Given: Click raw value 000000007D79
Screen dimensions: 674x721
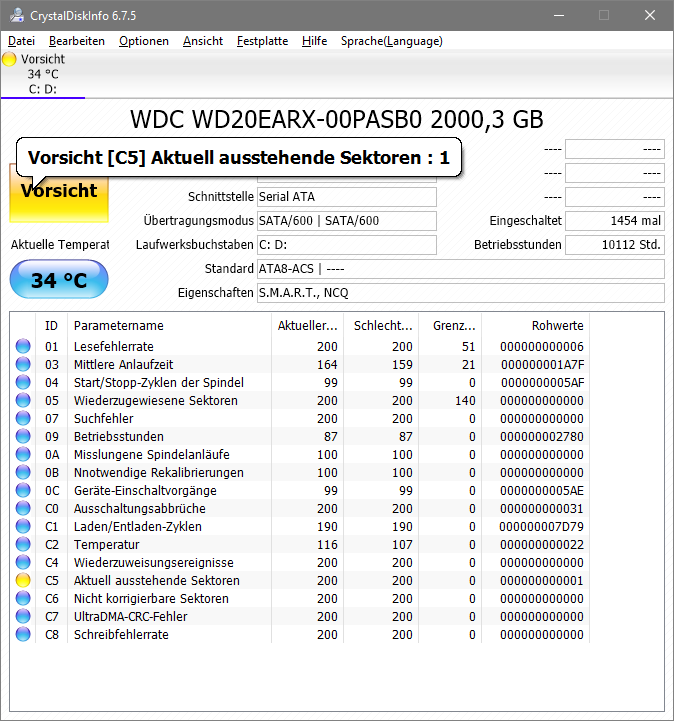Looking at the screenshot, I should [542, 526].
